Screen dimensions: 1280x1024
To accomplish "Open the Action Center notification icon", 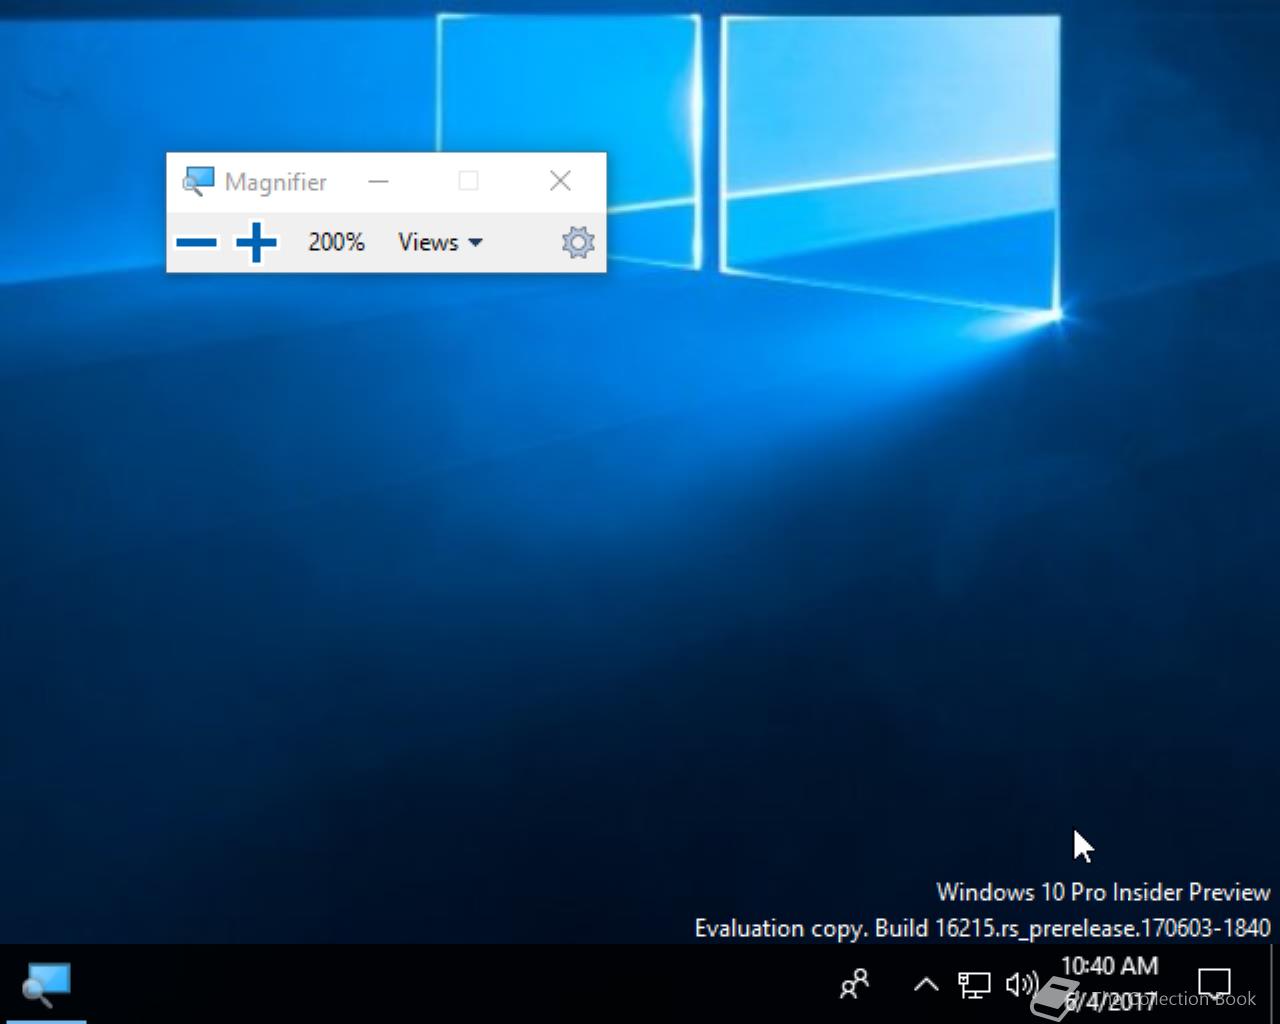I will [x=1214, y=984].
